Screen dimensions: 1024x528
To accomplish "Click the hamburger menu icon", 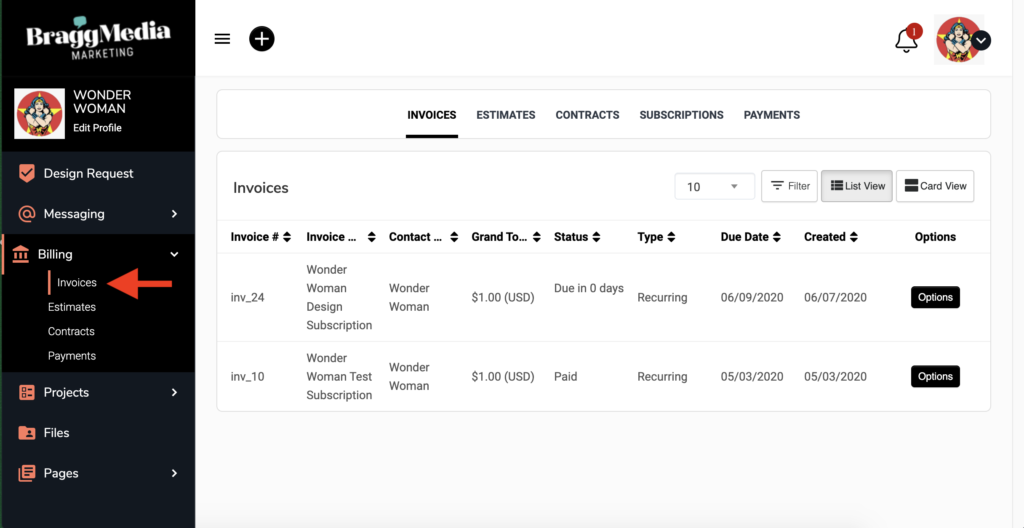I will (x=222, y=39).
